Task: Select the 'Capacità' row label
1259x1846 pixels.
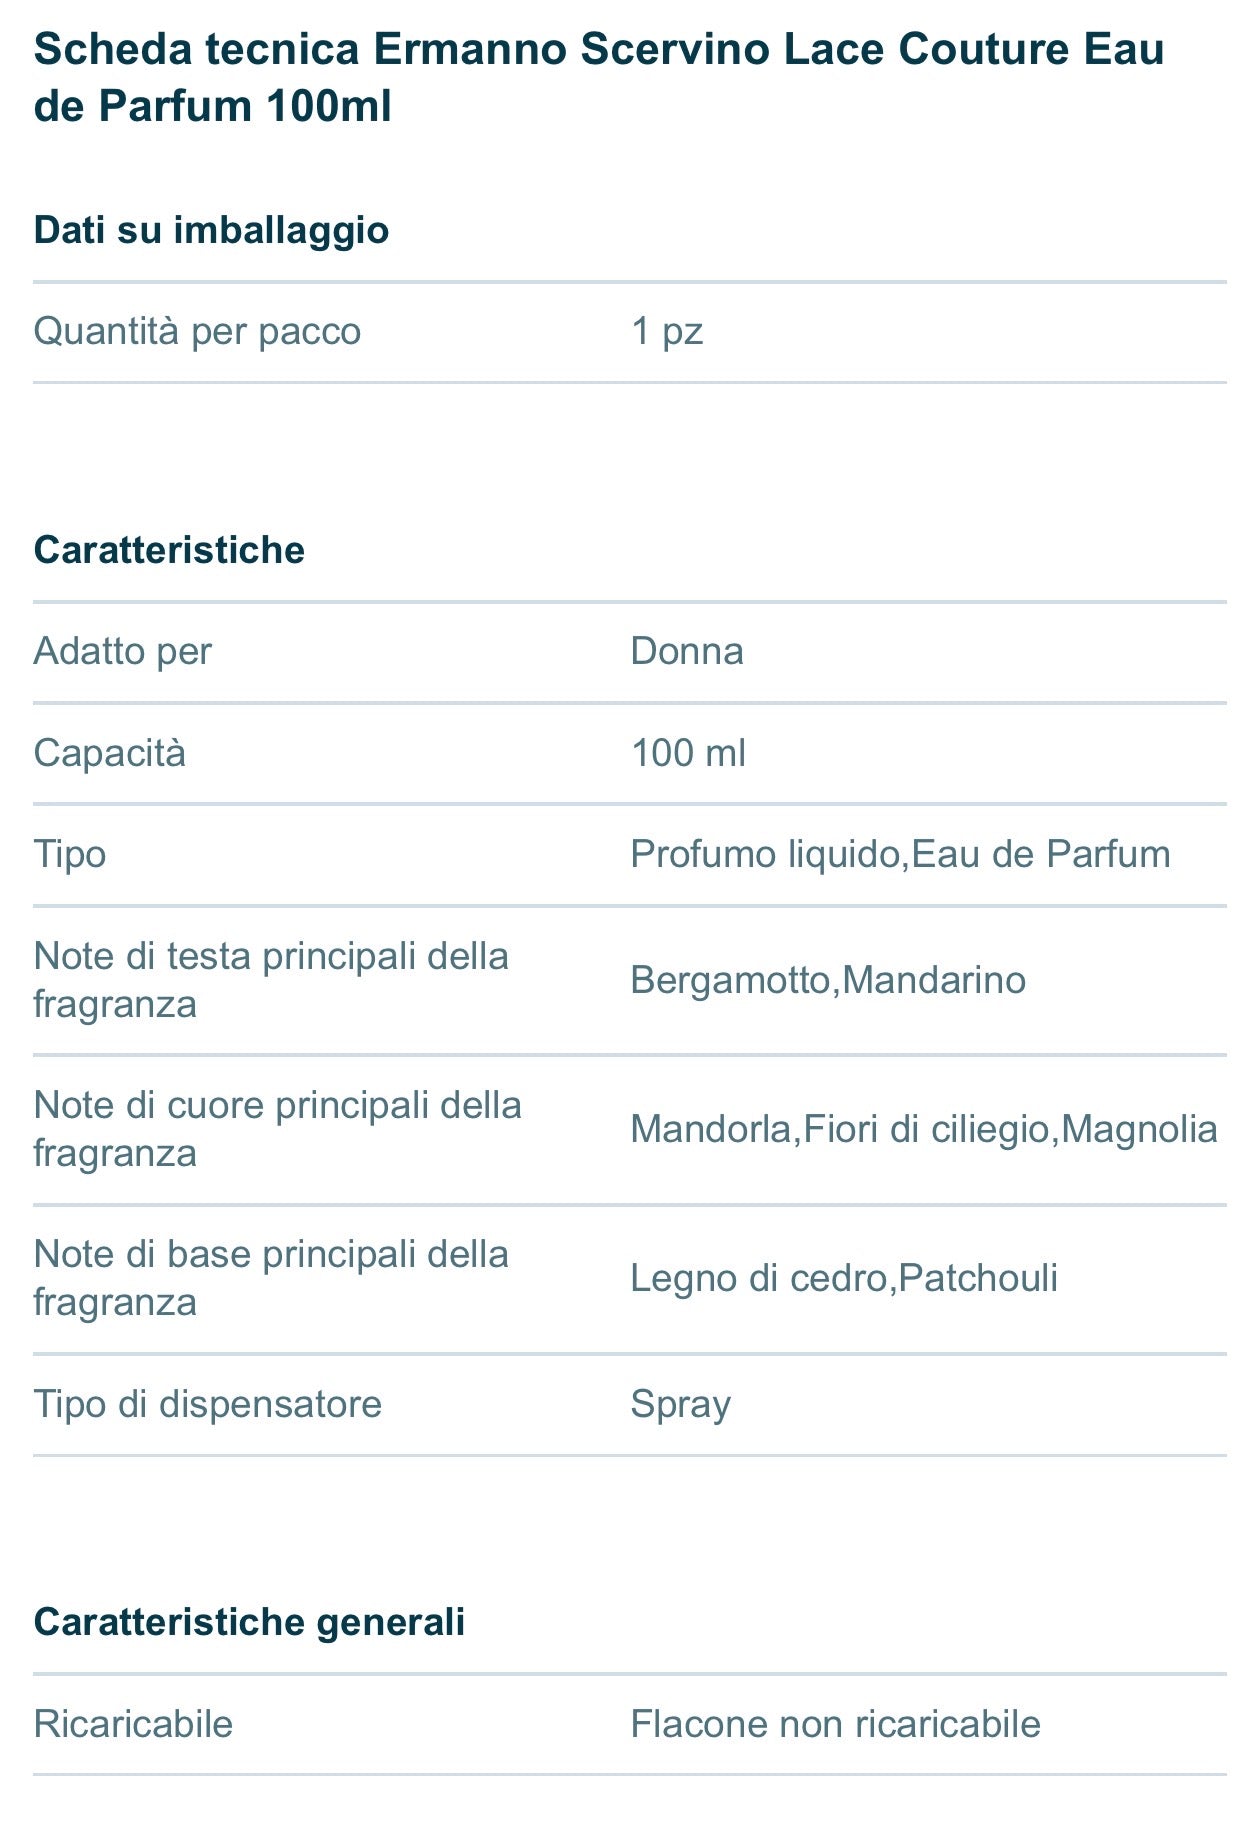Action: click(x=109, y=752)
